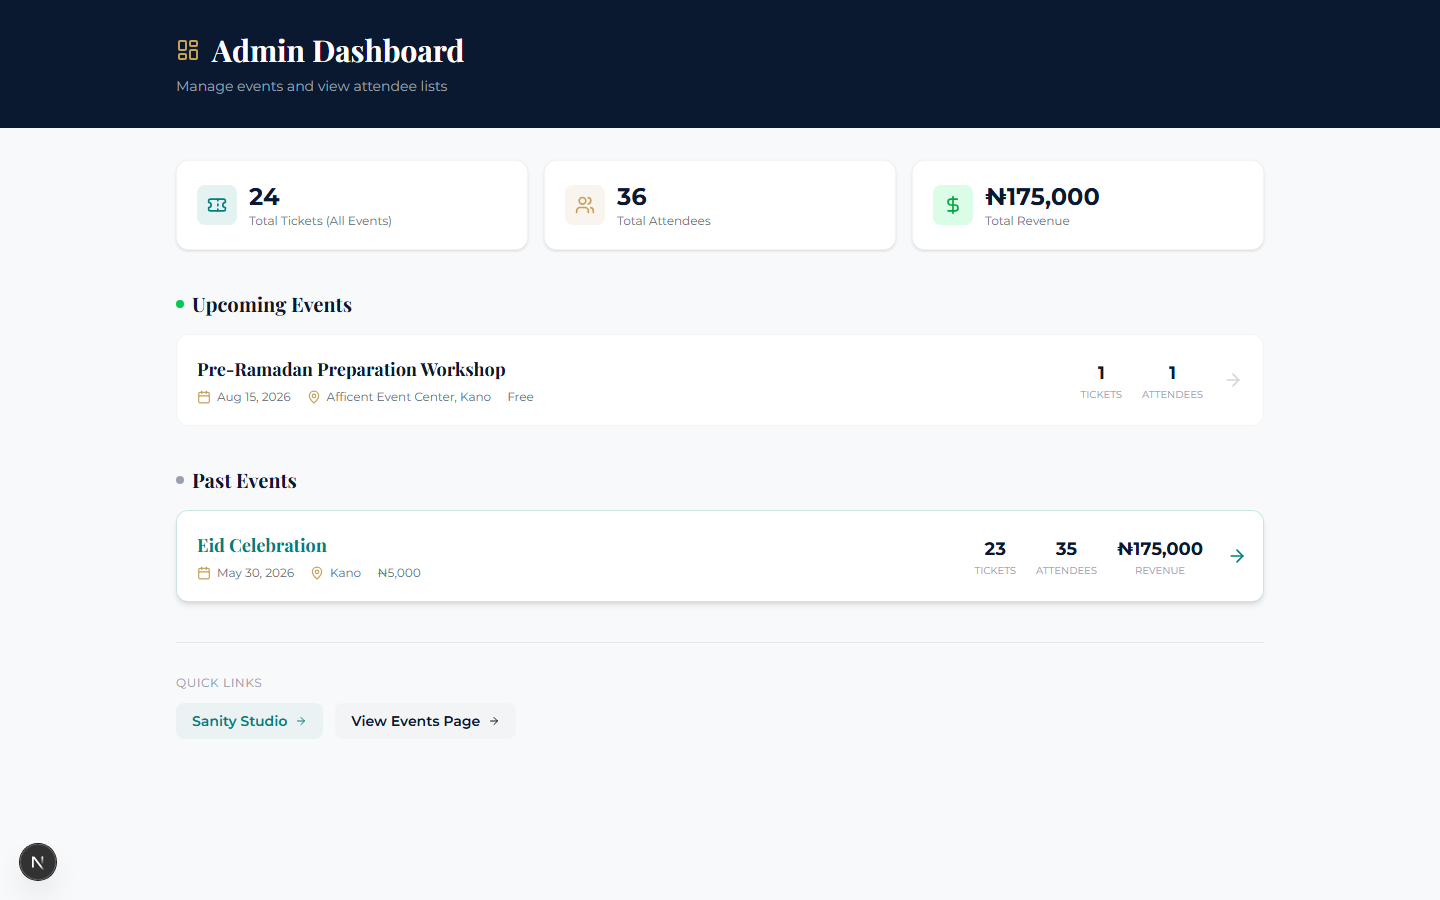Open Eid Celebration event title
The height and width of the screenshot is (900, 1440).
click(x=262, y=545)
